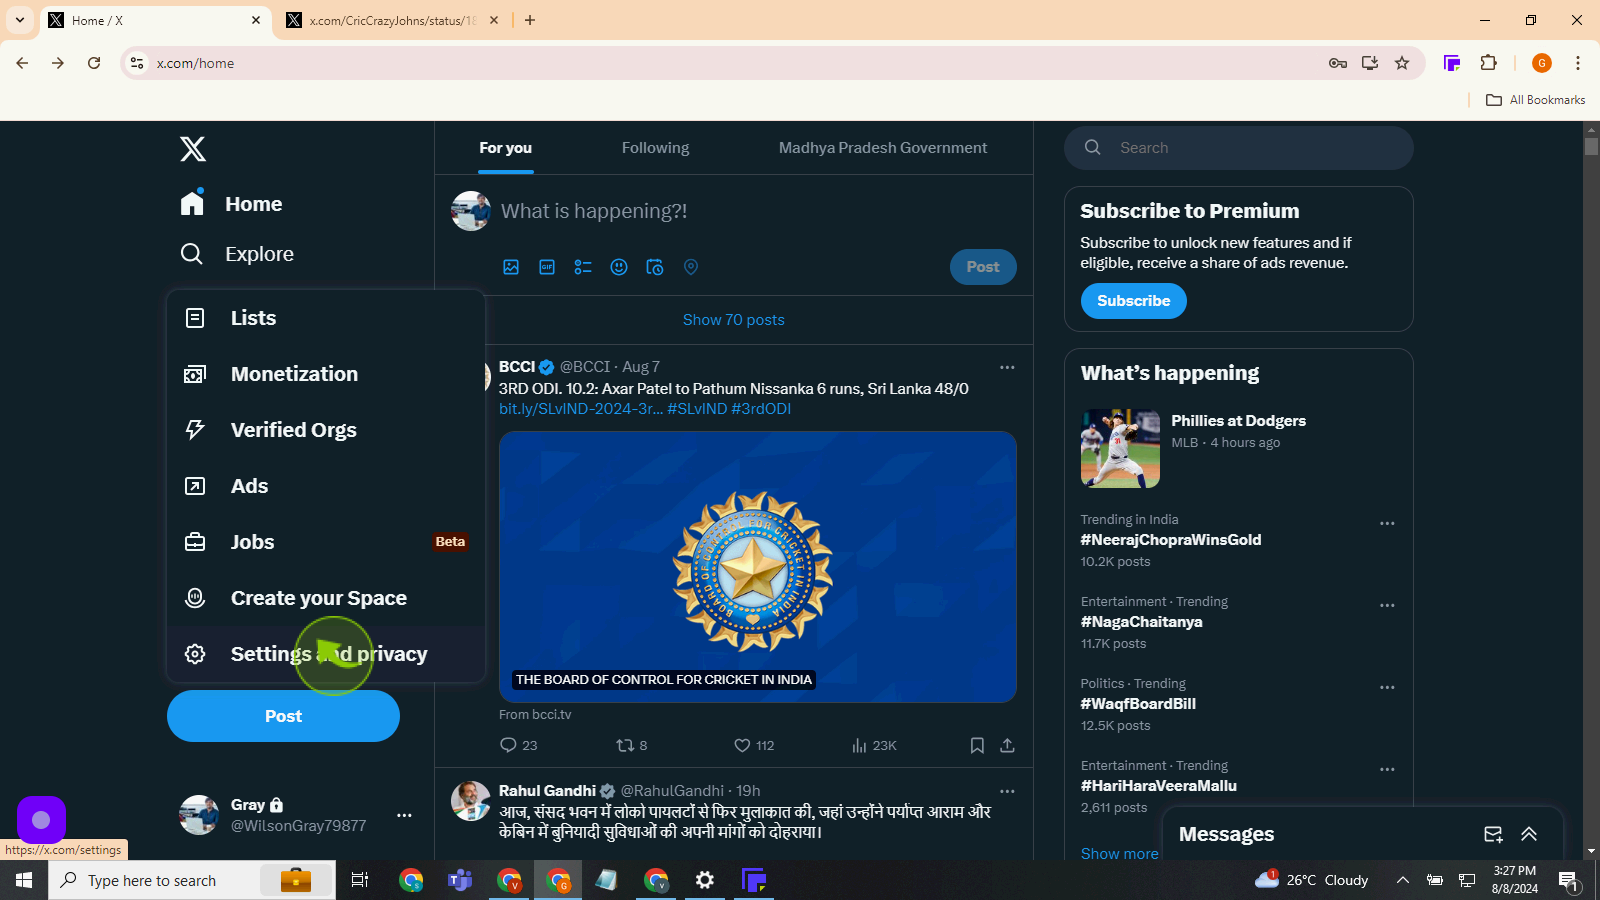Open the Explore navigation item

point(237,254)
